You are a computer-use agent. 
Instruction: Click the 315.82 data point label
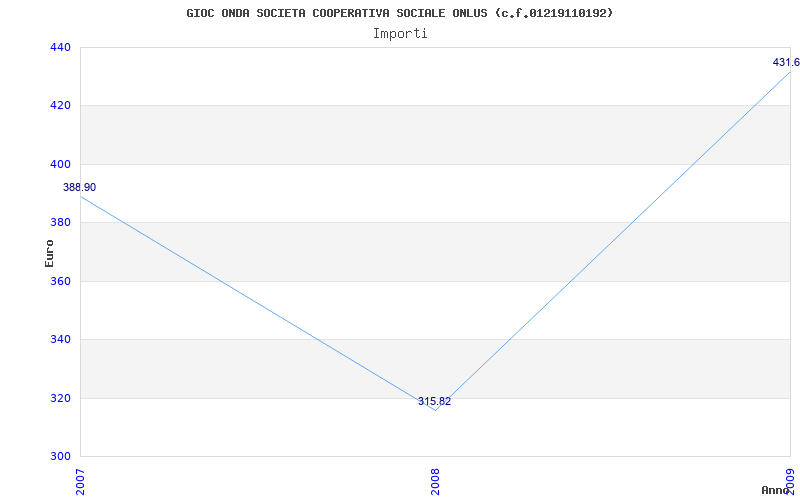pos(434,401)
